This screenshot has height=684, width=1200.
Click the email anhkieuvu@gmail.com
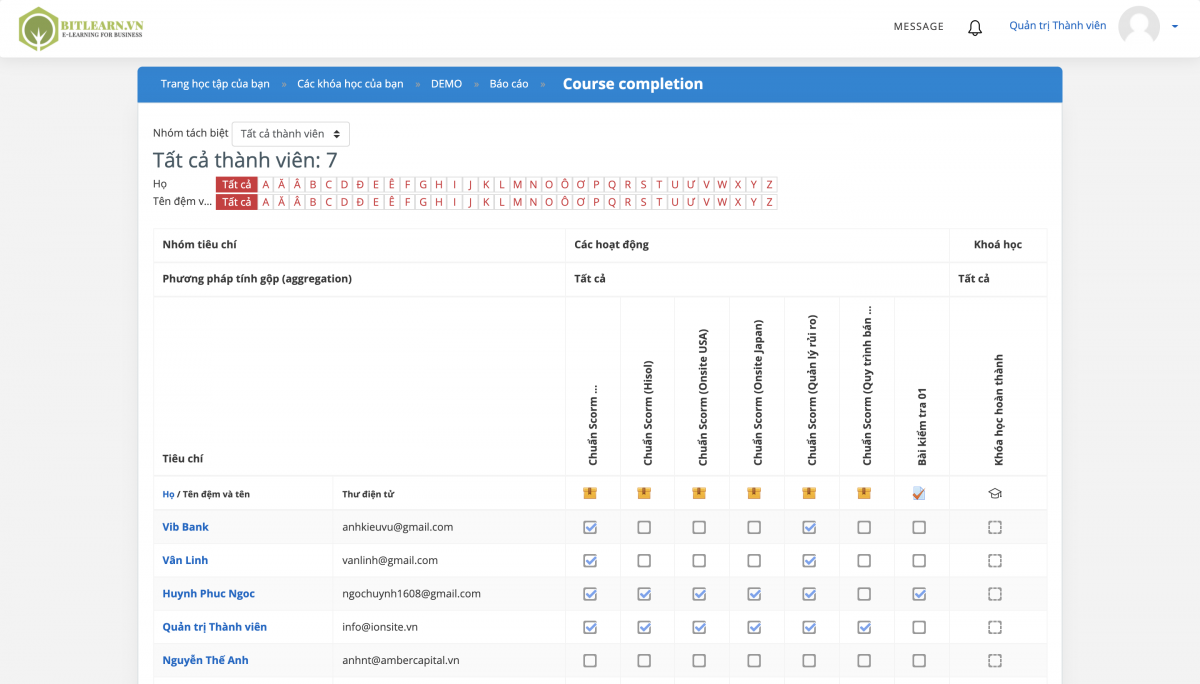pyautogui.click(x=398, y=527)
